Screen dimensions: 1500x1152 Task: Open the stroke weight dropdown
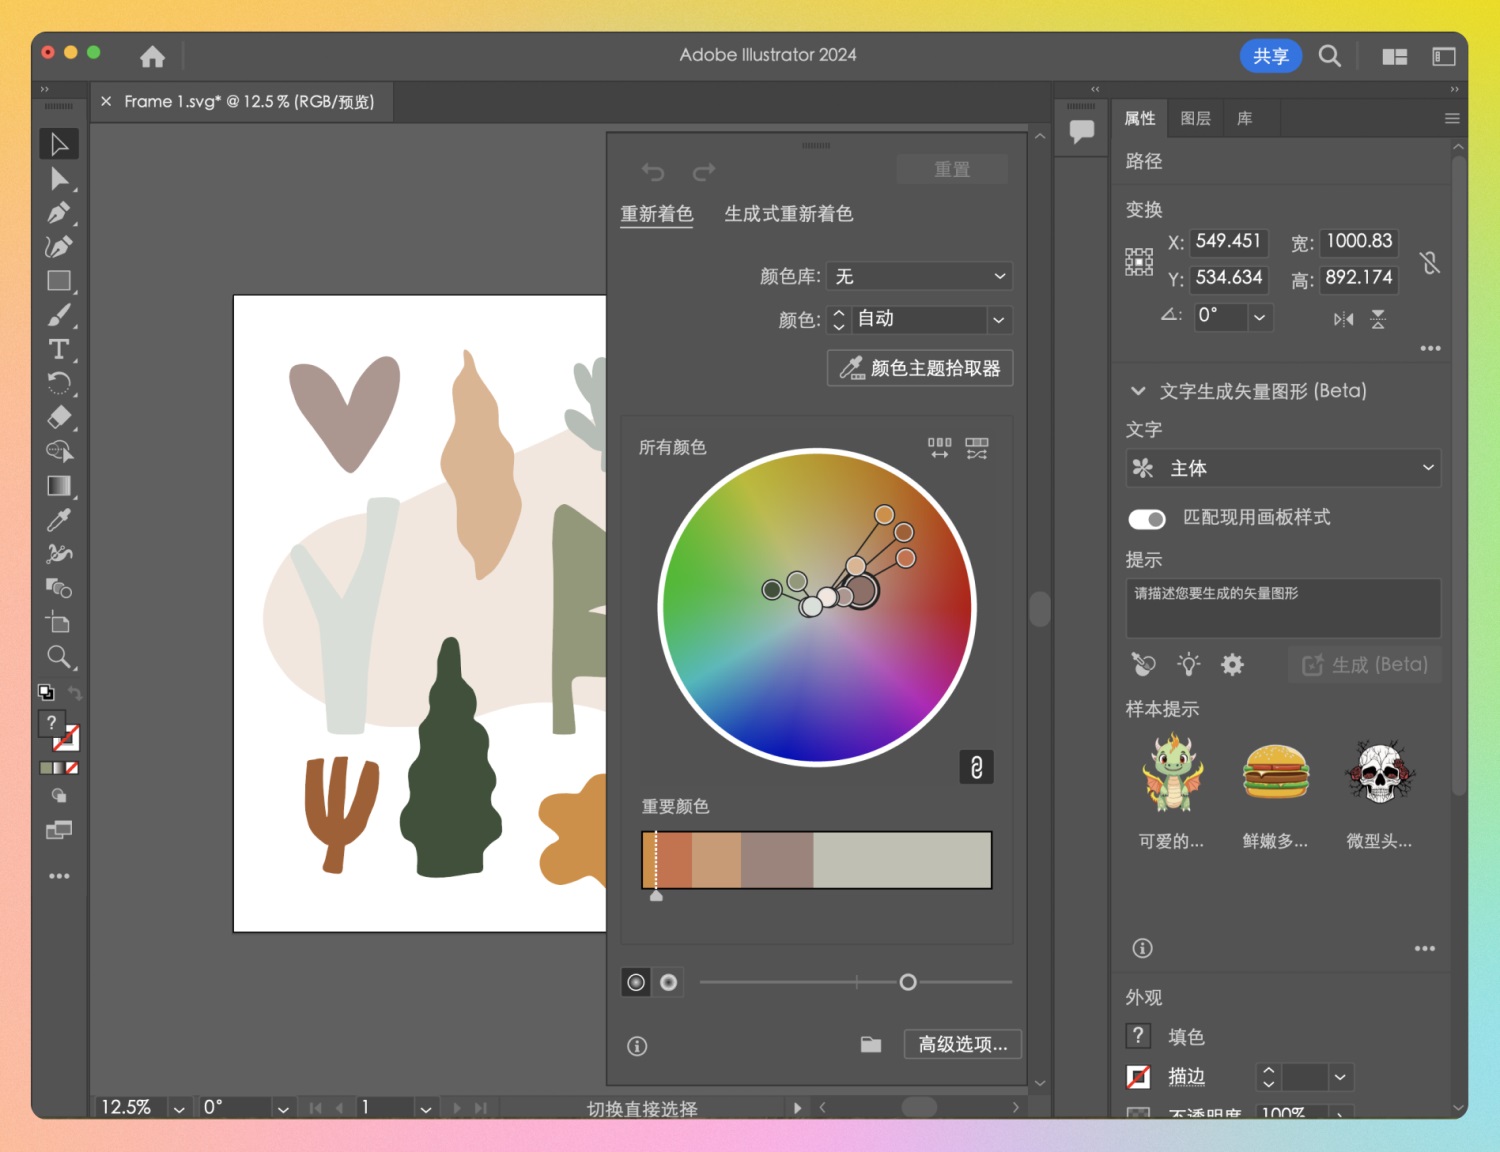tap(1340, 1077)
